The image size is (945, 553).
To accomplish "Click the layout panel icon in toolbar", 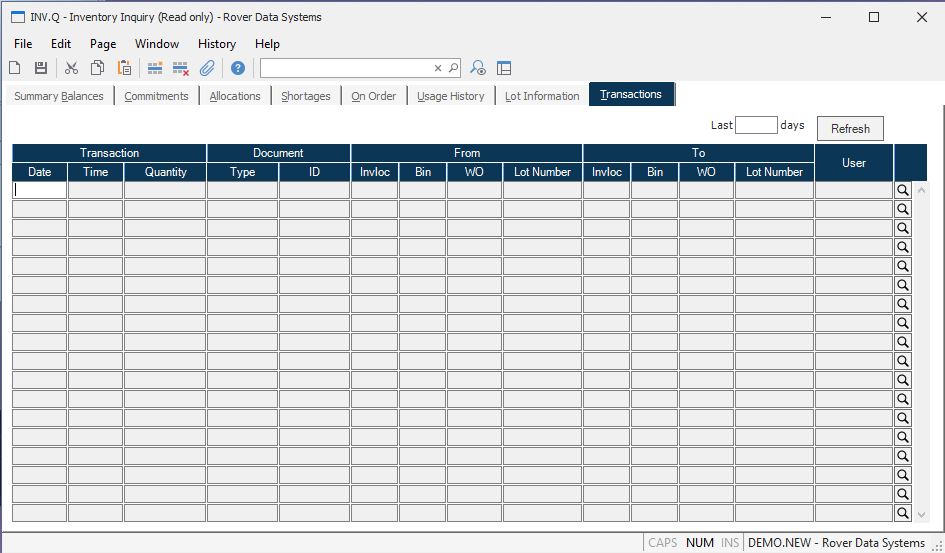I will [504, 68].
